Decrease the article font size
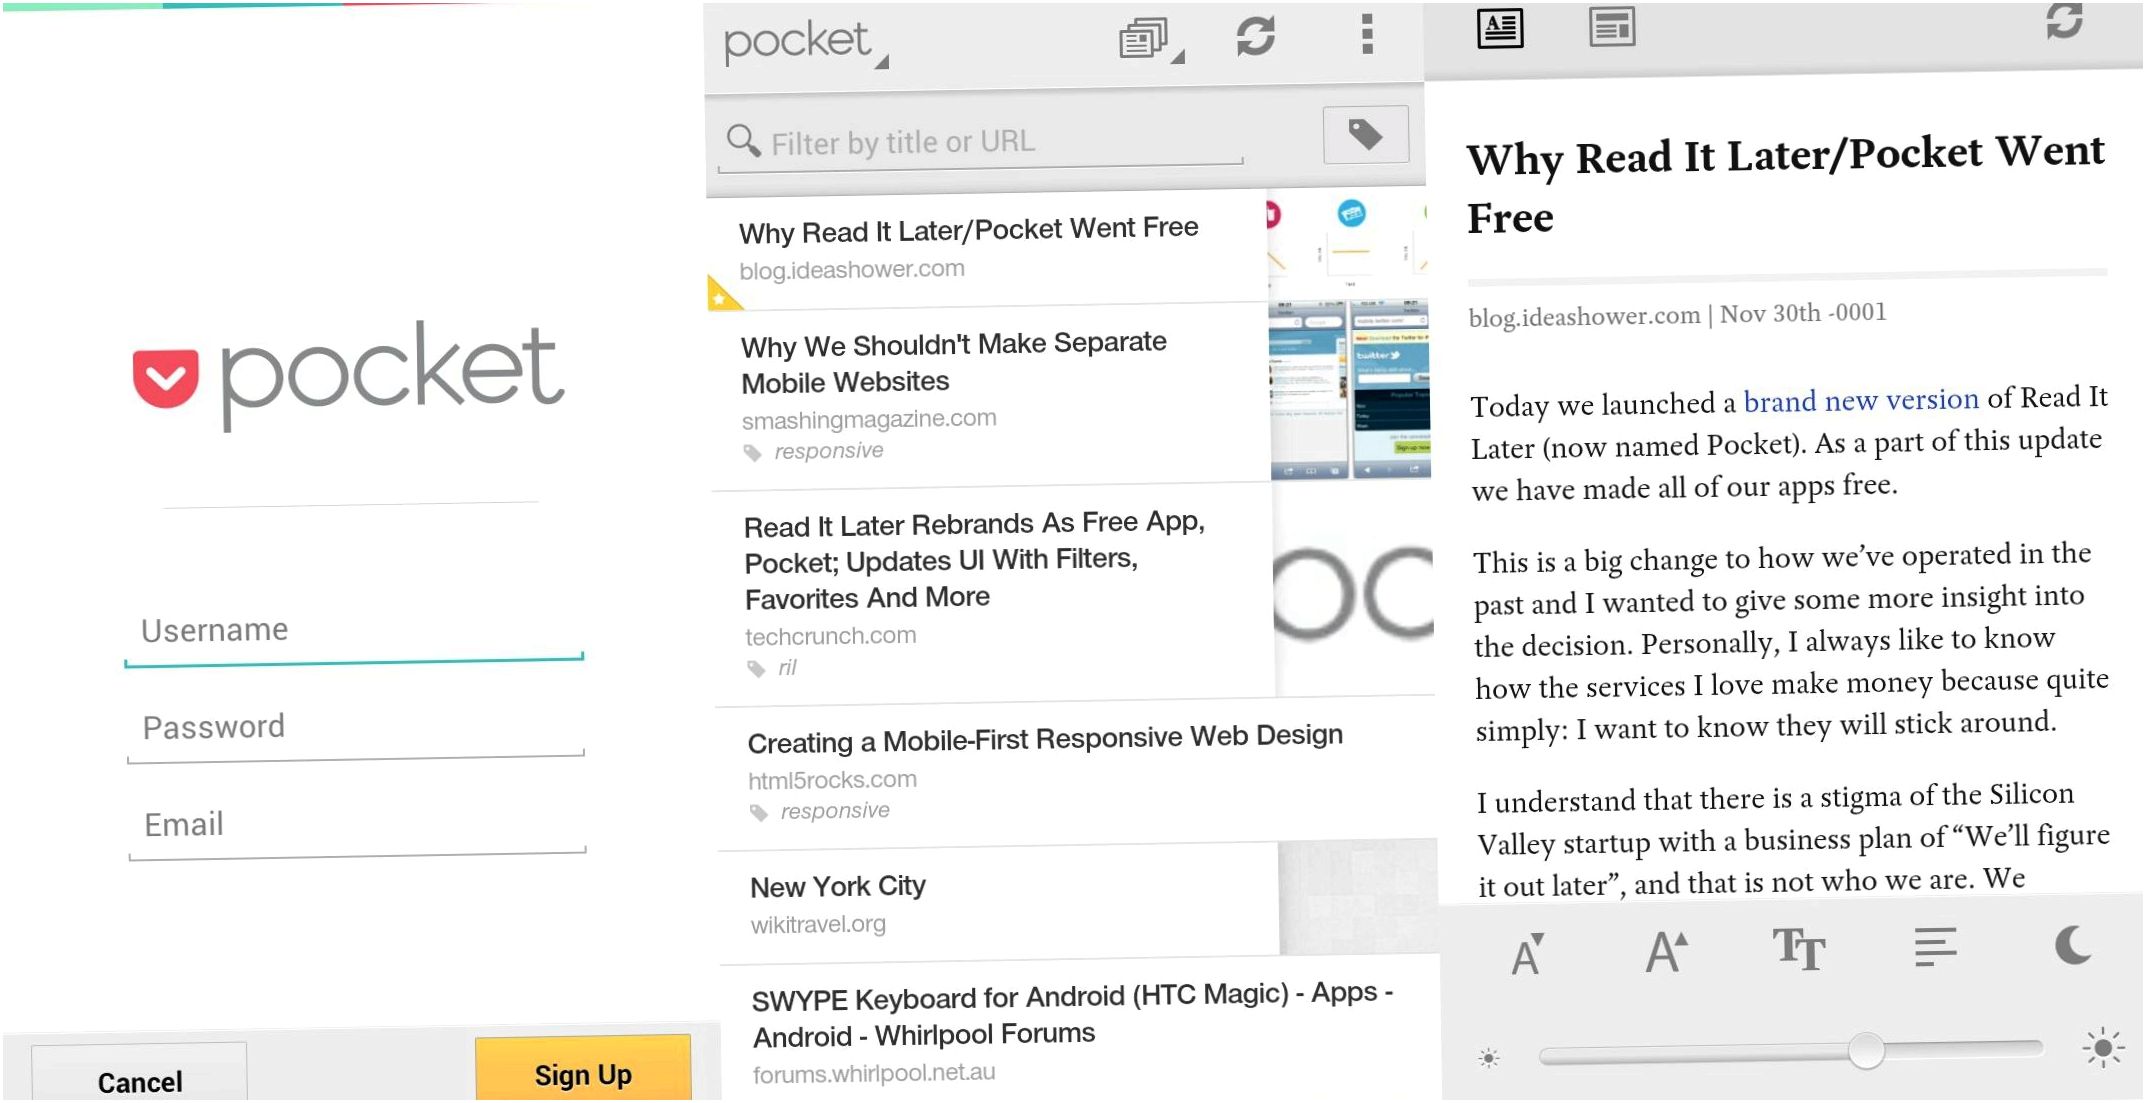 coord(1528,954)
